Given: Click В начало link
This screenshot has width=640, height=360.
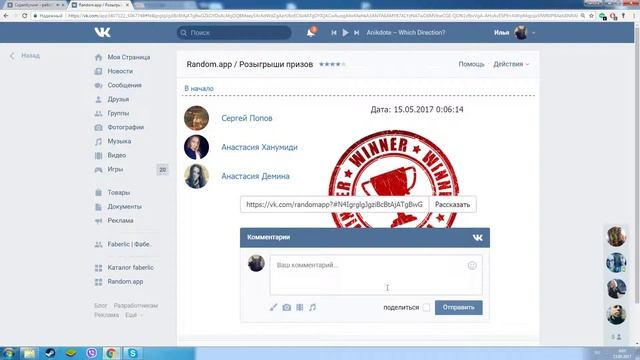Looking at the screenshot, I should coord(199,89).
